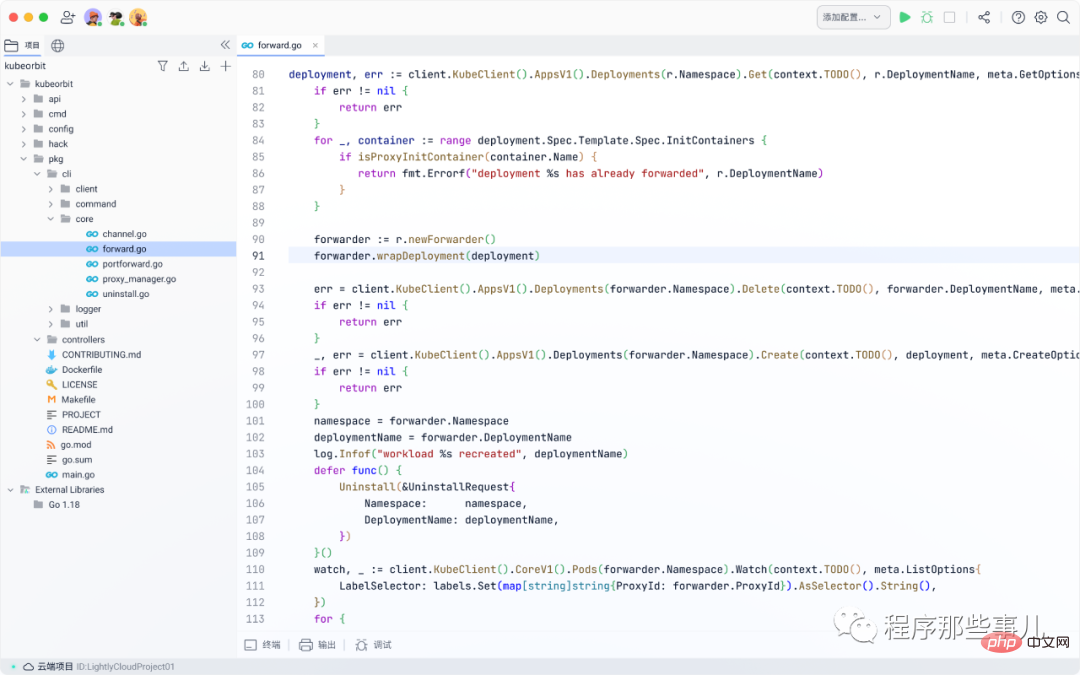Expand the logger folder
Viewport: 1080px width, 675px height.
50,309
